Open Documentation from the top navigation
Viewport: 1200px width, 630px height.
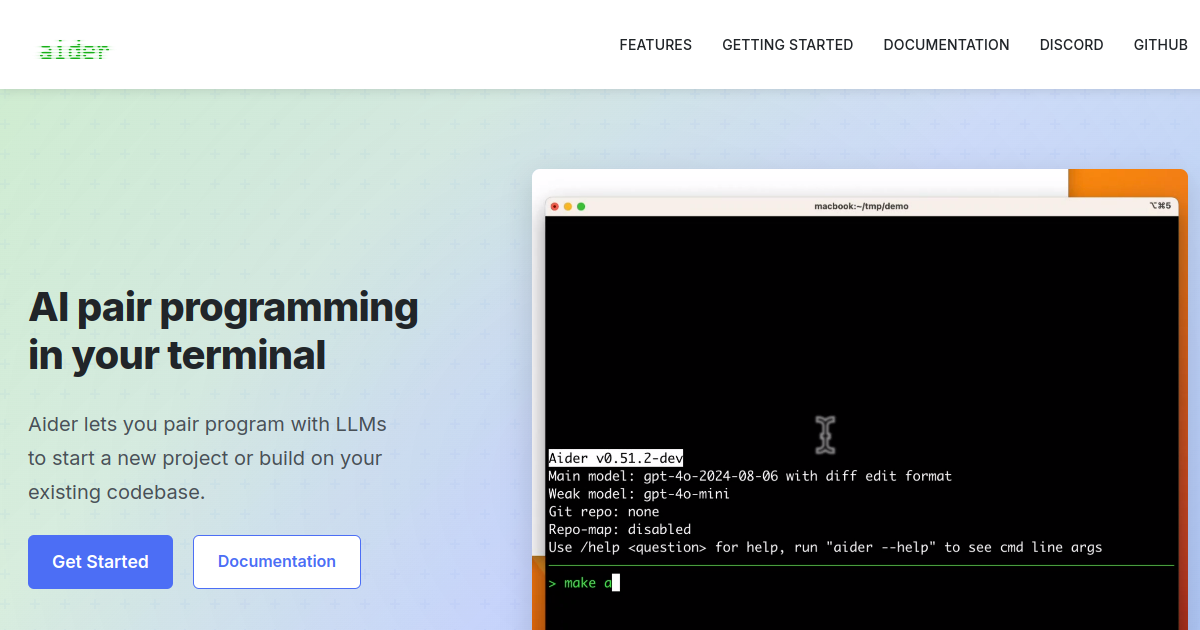click(946, 45)
